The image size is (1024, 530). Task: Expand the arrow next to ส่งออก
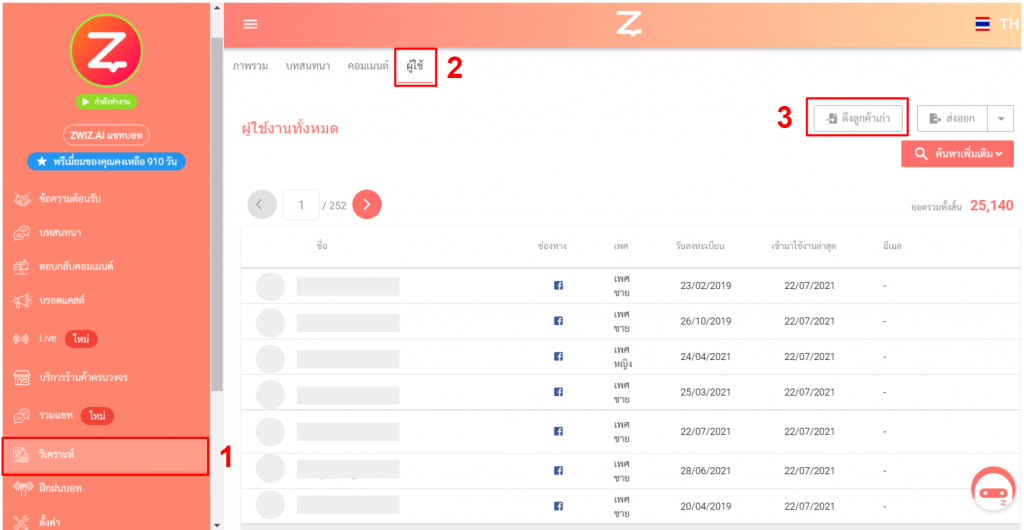(x=1000, y=118)
